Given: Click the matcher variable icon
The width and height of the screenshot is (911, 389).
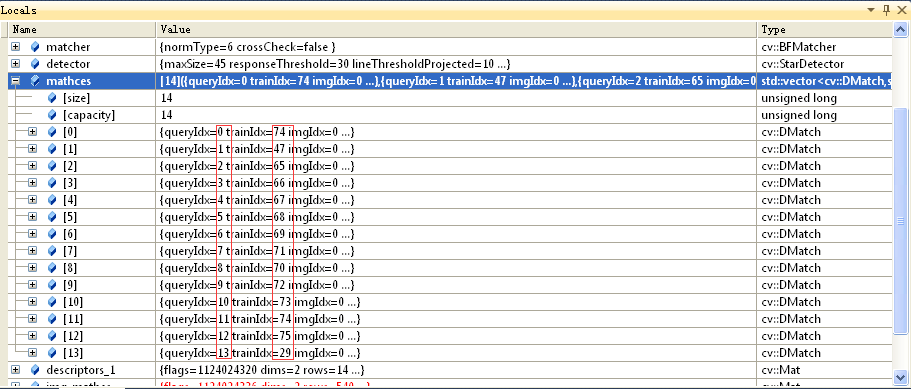Looking at the screenshot, I should click(35, 46).
